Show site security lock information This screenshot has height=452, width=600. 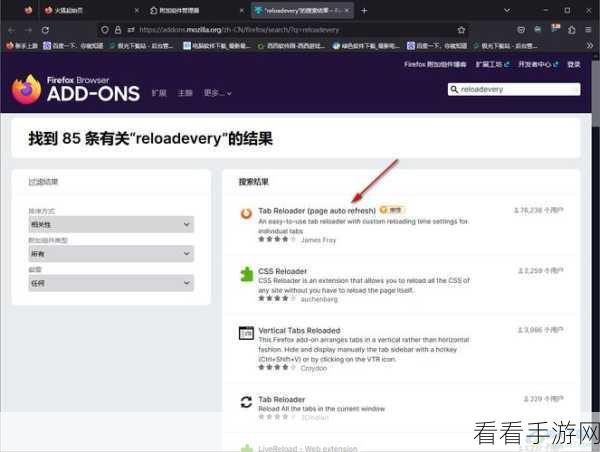coord(118,30)
